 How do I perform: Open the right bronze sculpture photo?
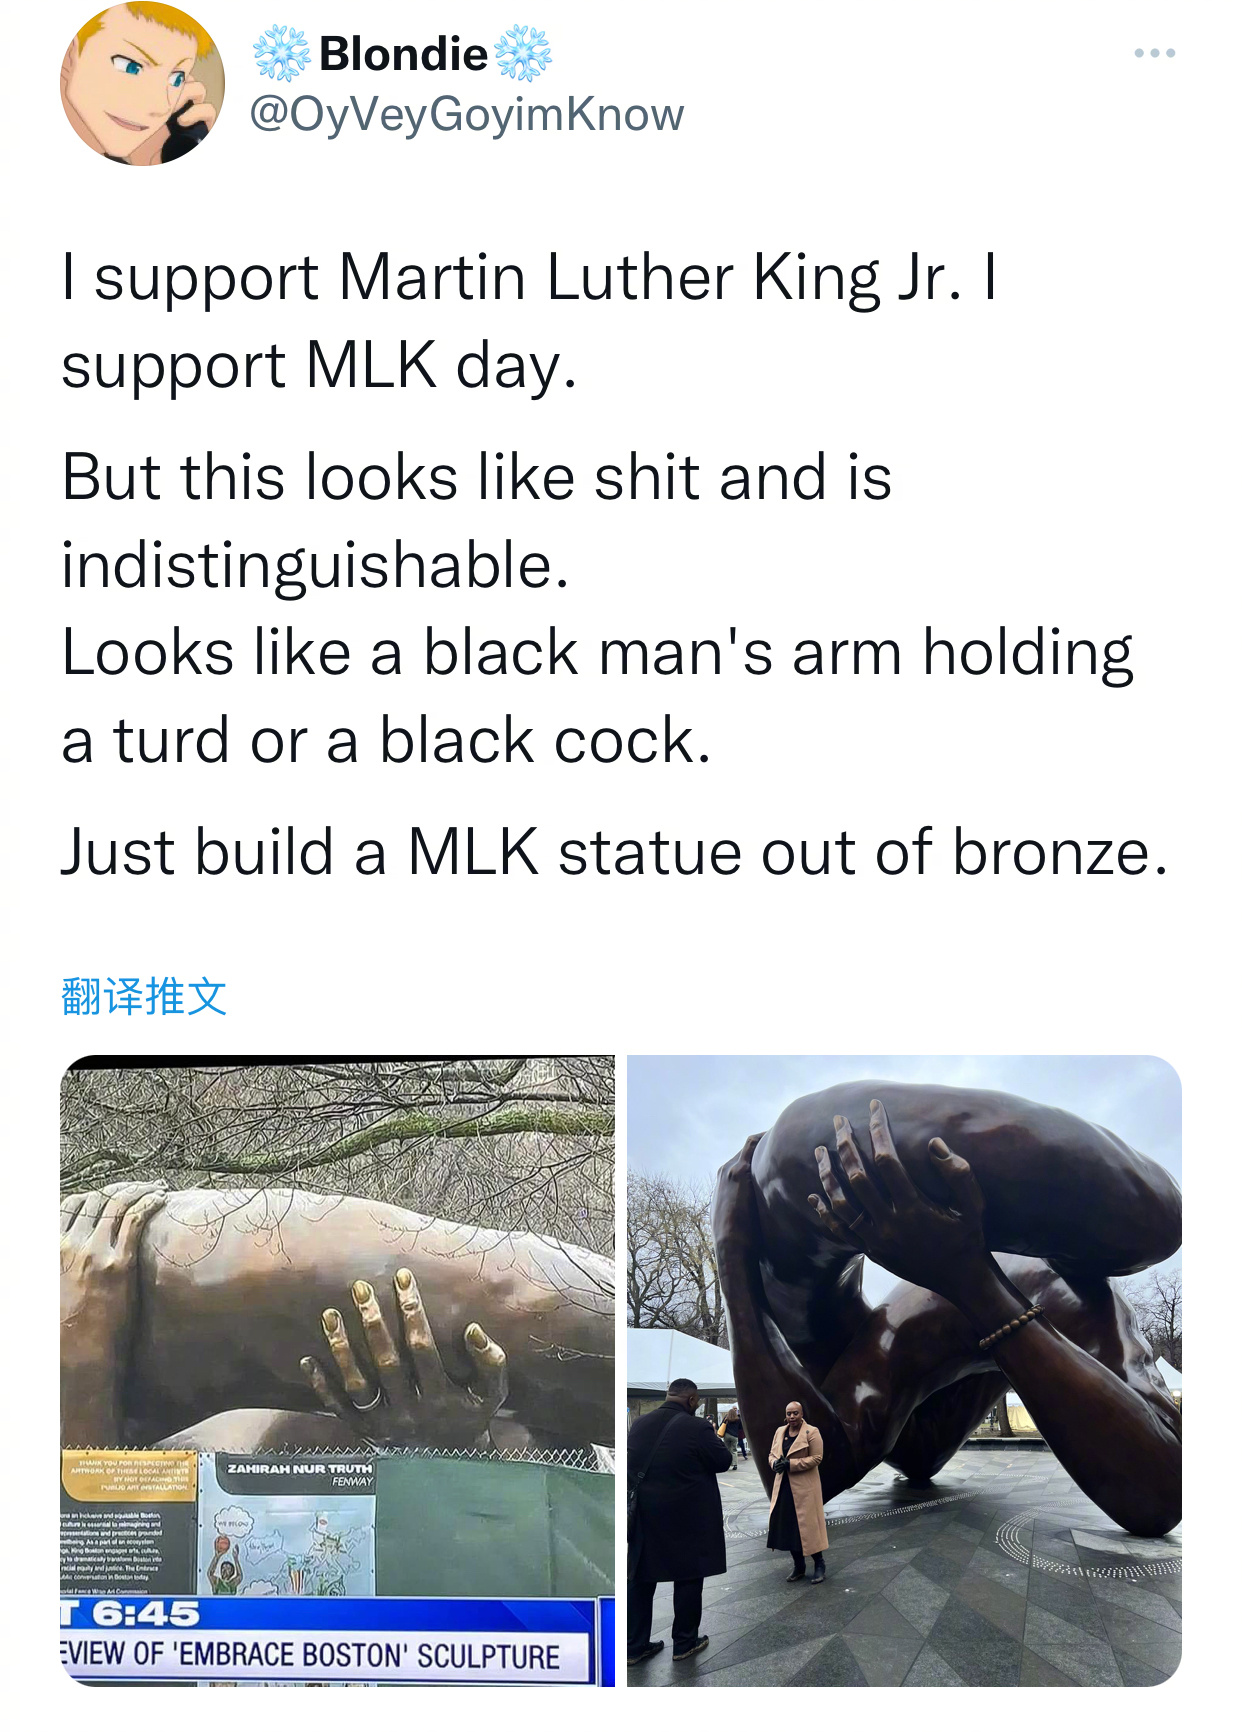pyautogui.click(x=904, y=1370)
